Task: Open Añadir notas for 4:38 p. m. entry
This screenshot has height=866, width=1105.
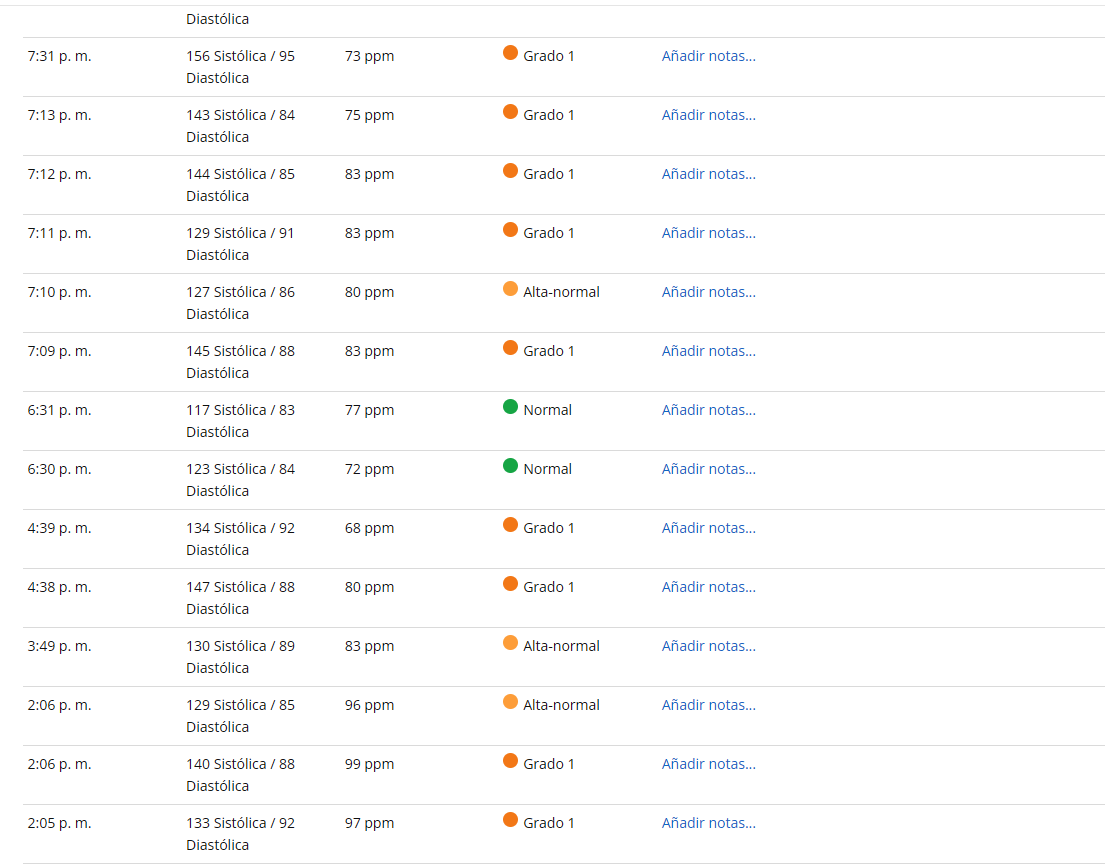Action: [708, 587]
